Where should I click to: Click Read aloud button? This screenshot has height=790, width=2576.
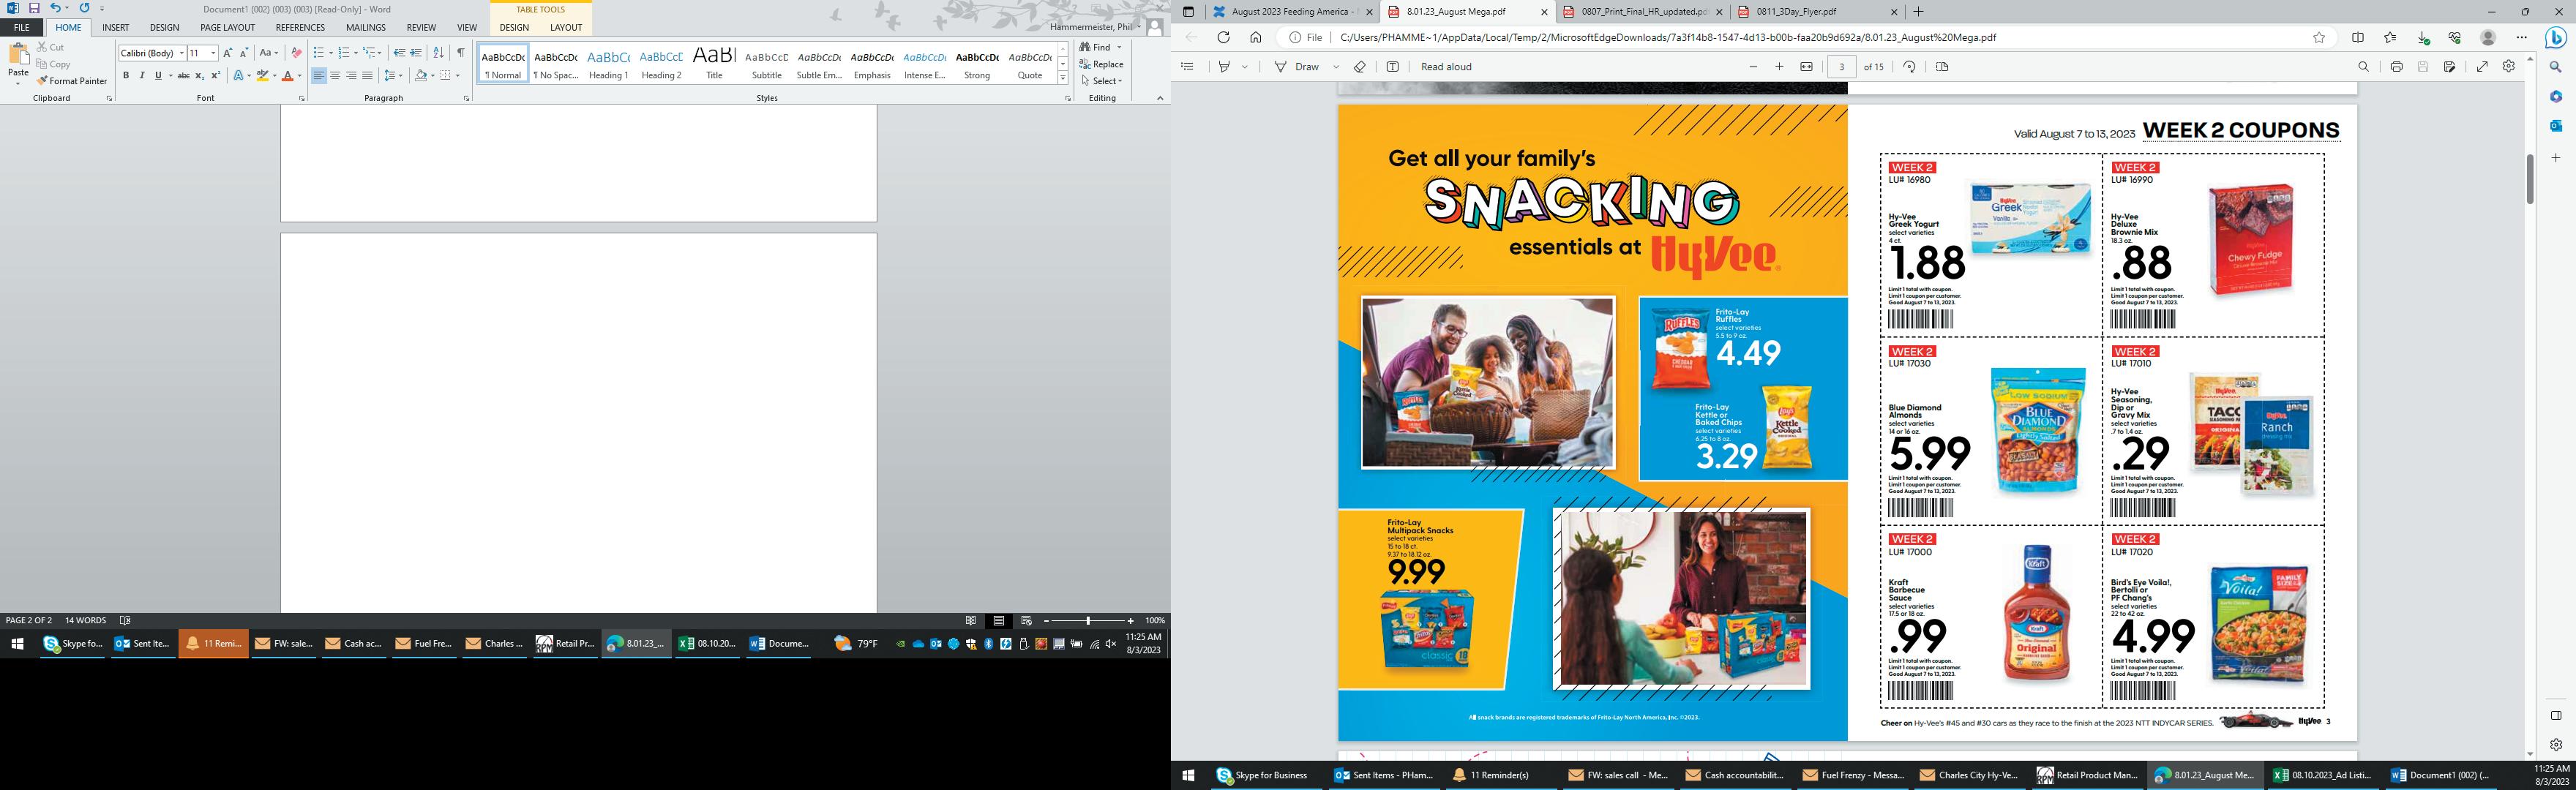tap(1446, 67)
